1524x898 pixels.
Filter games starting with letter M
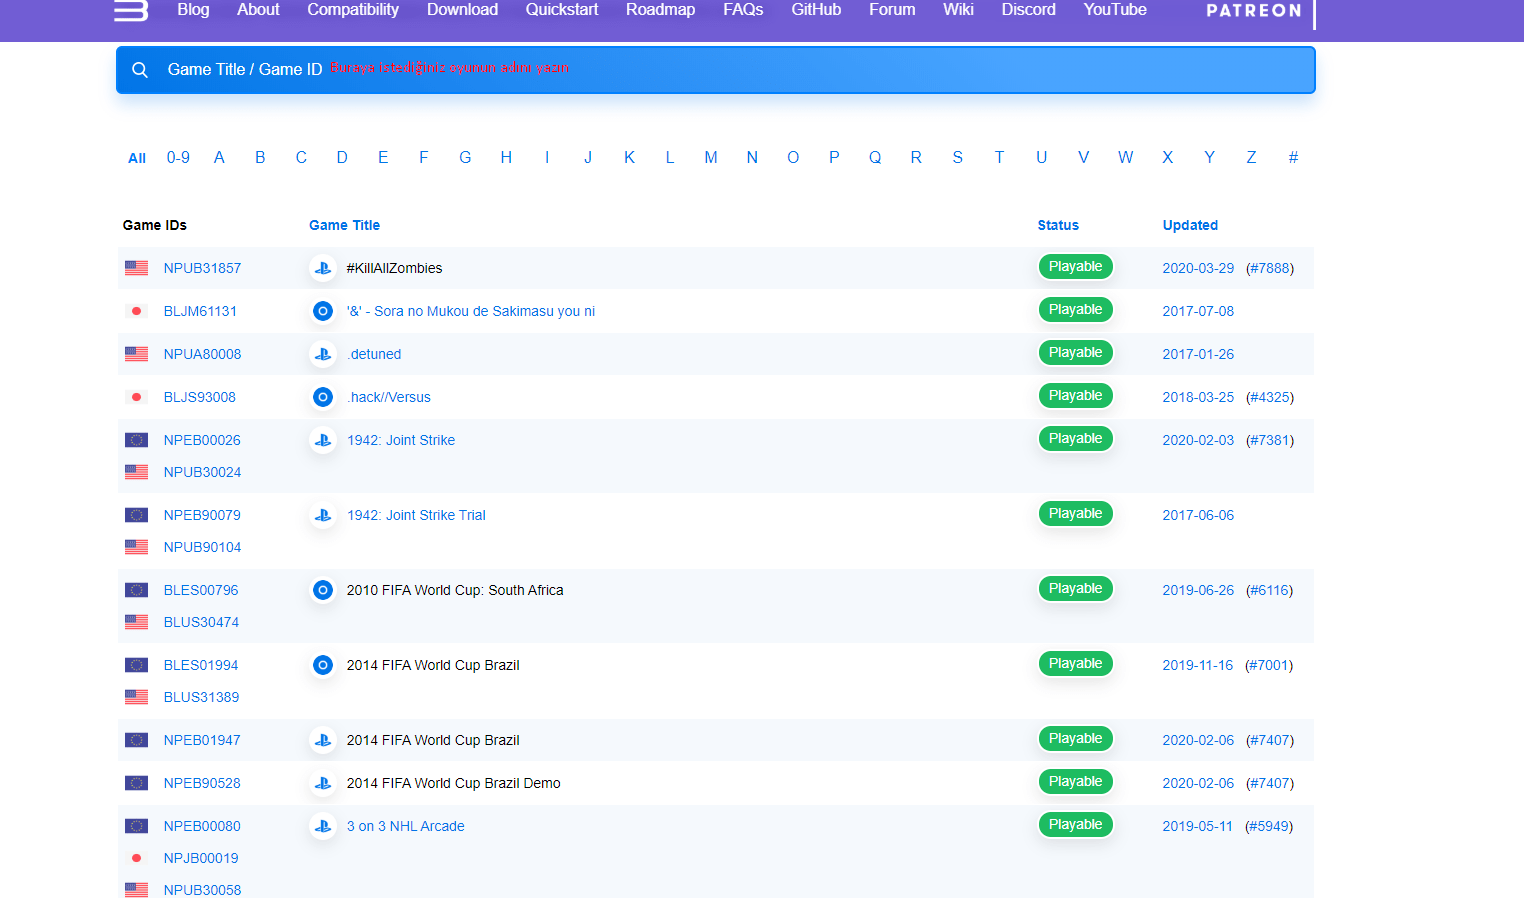(x=711, y=158)
